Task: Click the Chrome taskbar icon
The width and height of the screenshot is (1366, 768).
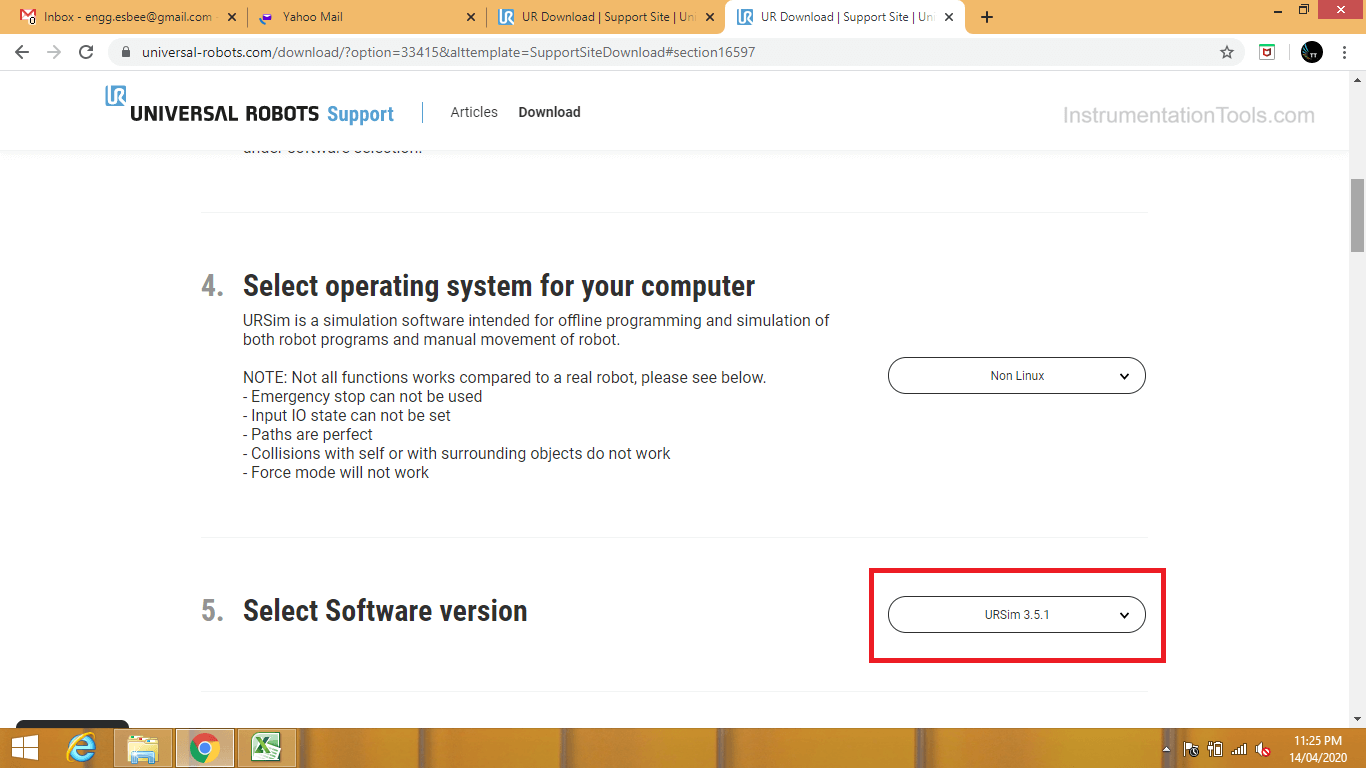Action: [x=205, y=747]
